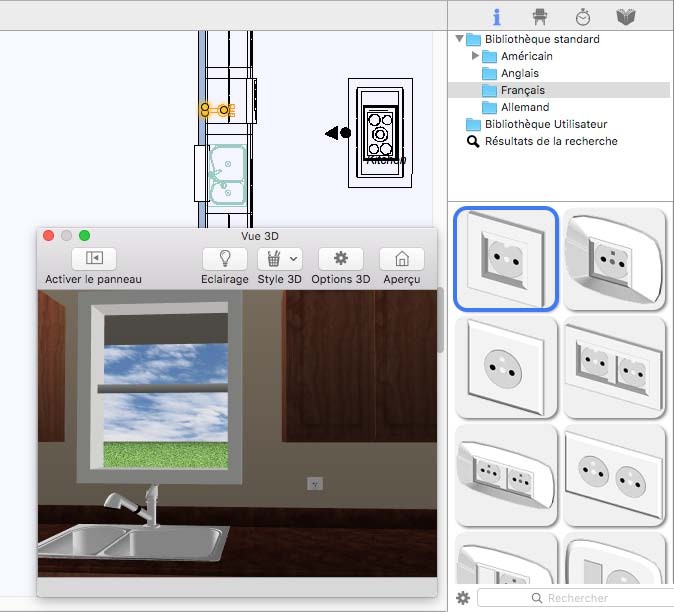Open the stopwatch tab icon

[x=583, y=17]
